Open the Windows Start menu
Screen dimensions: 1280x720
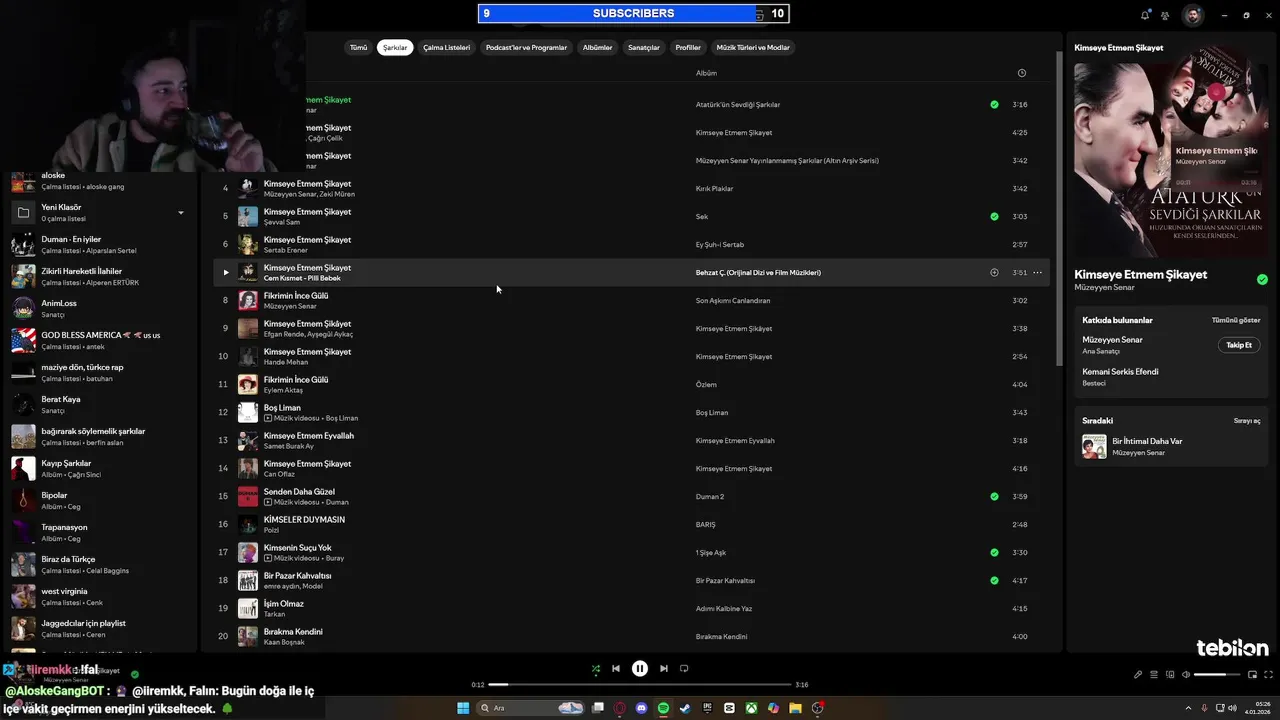[463, 708]
